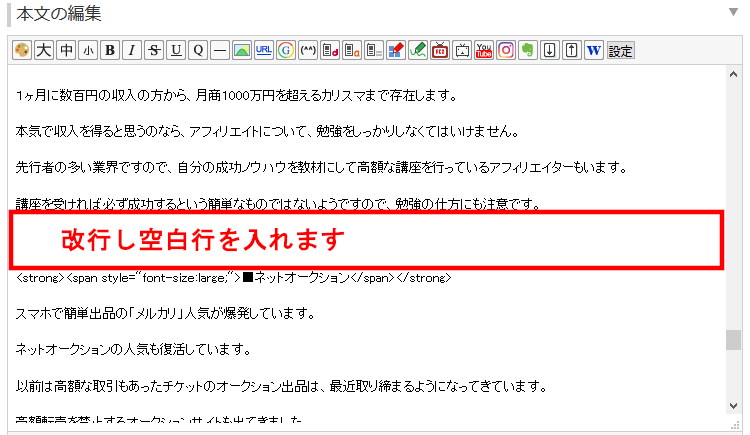Screen dimensions: 750x435
Task: Click the green pen scribble icon
Action: (418, 50)
